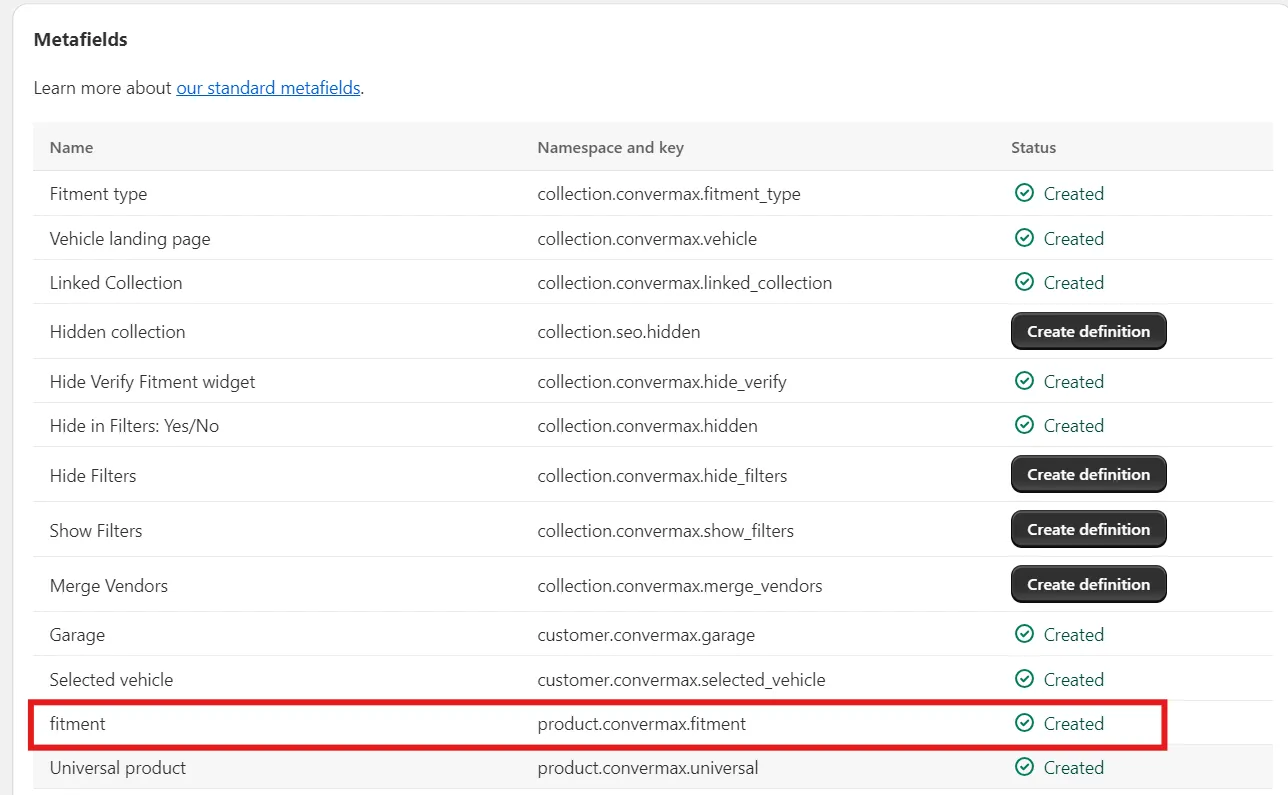Create definition for Show Filters metafield

(1088, 529)
